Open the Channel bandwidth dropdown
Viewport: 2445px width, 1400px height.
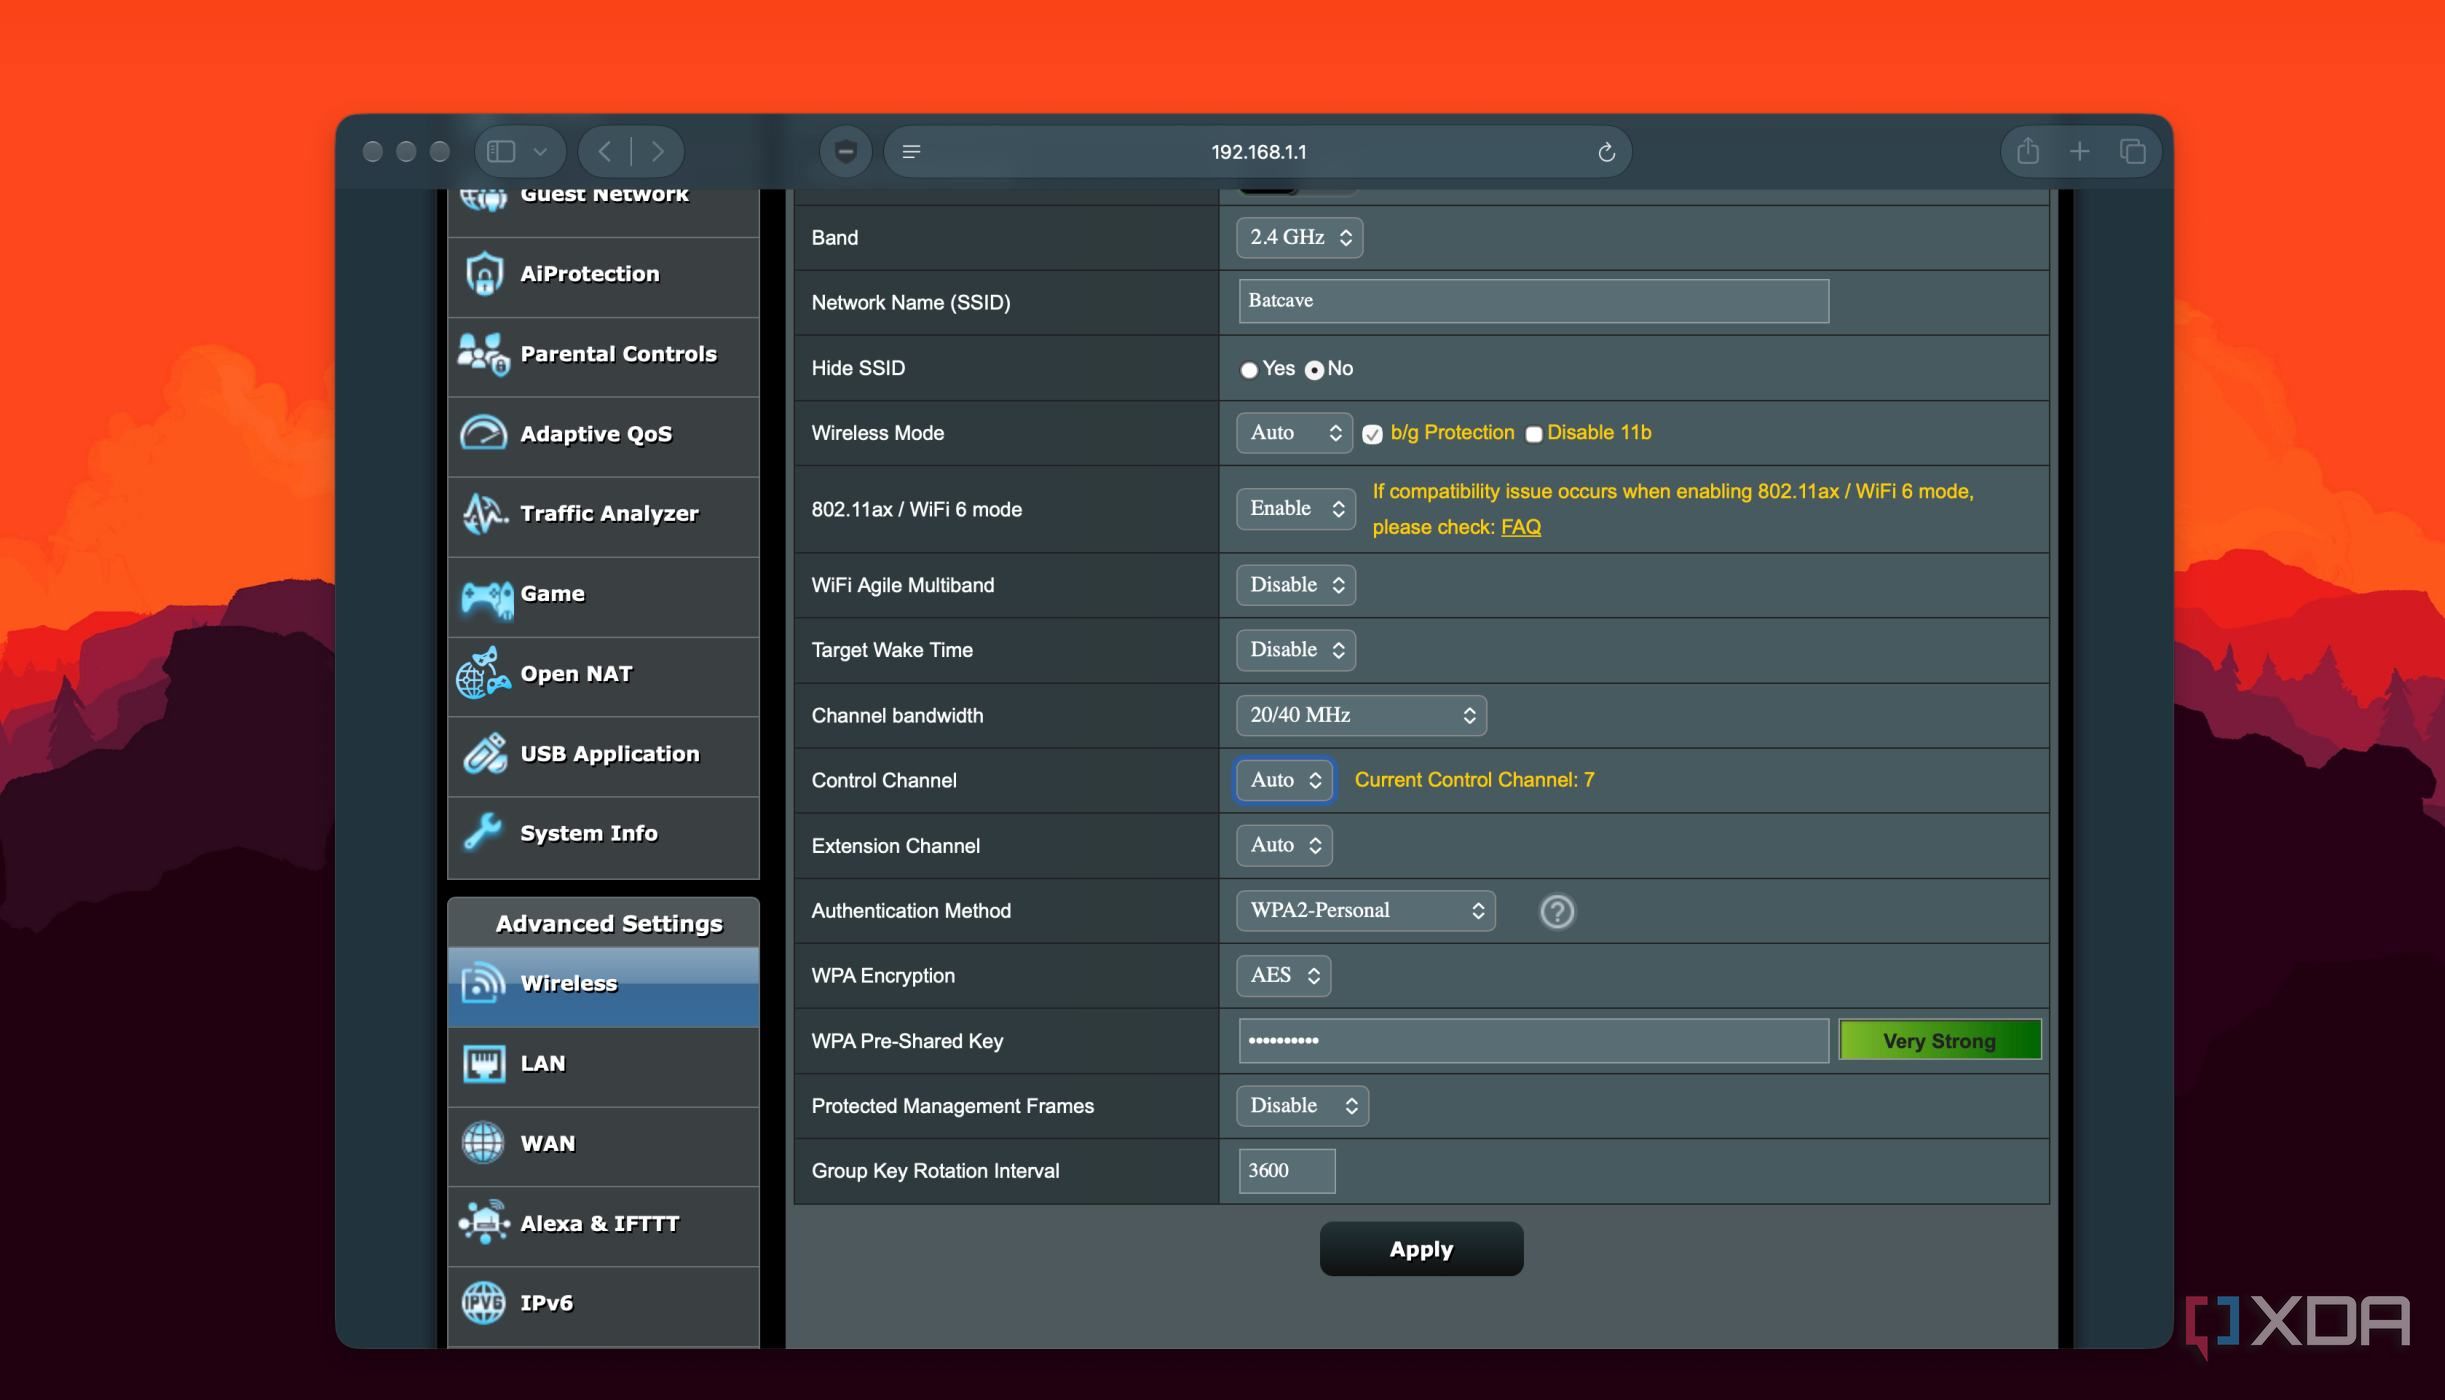(x=1361, y=715)
